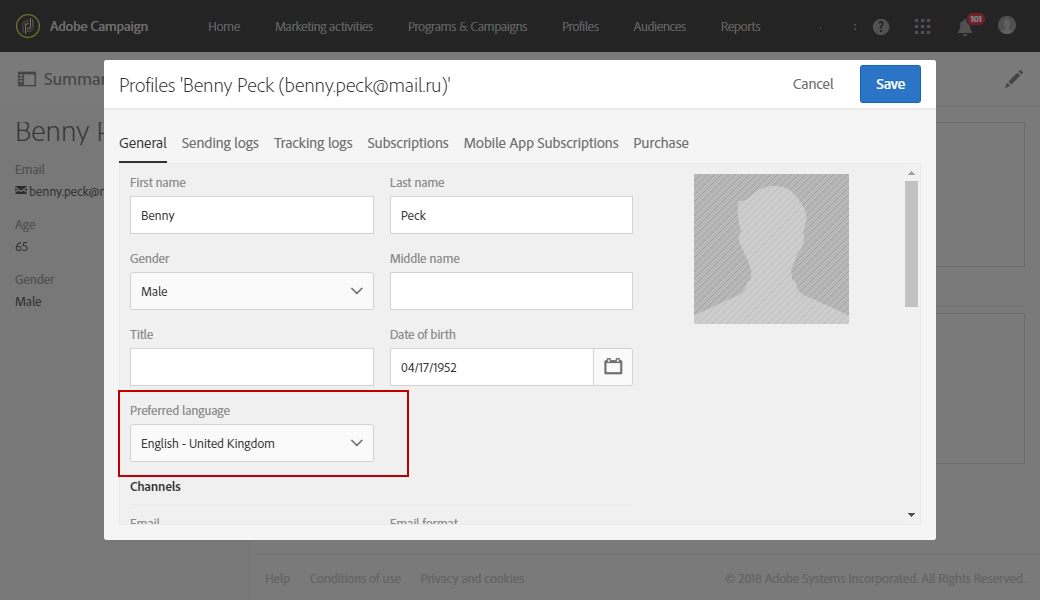
Task: Check notifications via the bell icon
Action: pos(964,26)
